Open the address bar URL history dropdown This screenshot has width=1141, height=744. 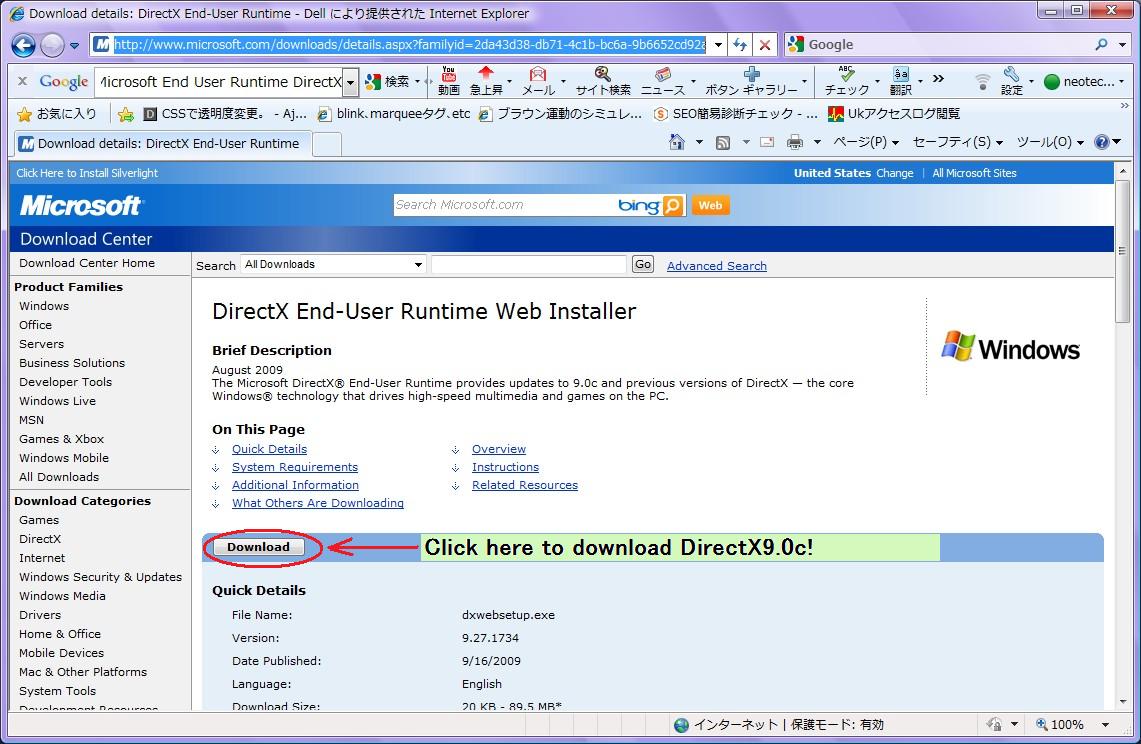(717, 45)
